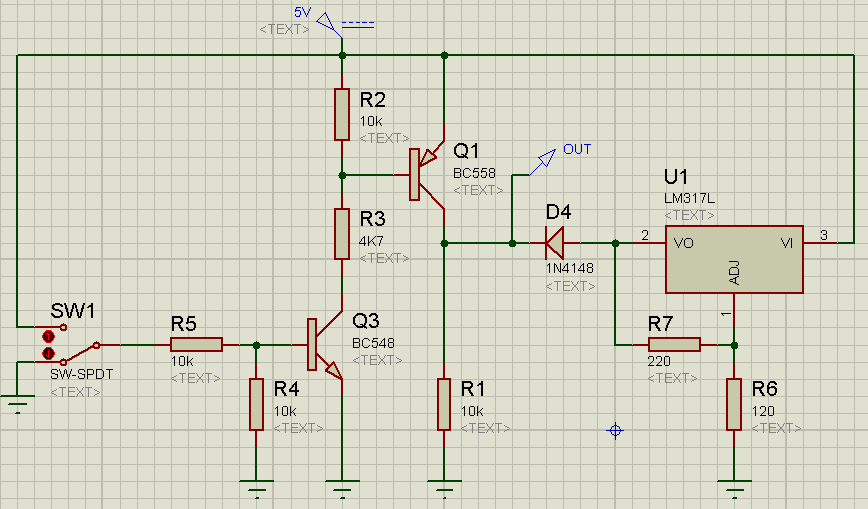The height and width of the screenshot is (509, 868).
Task: Select the R2 resistor body
Action: point(342,114)
